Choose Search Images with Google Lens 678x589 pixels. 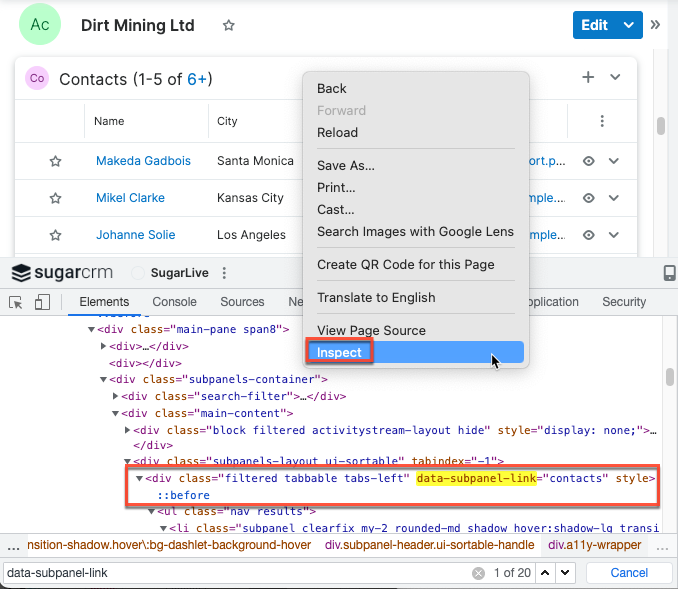[416, 232]
